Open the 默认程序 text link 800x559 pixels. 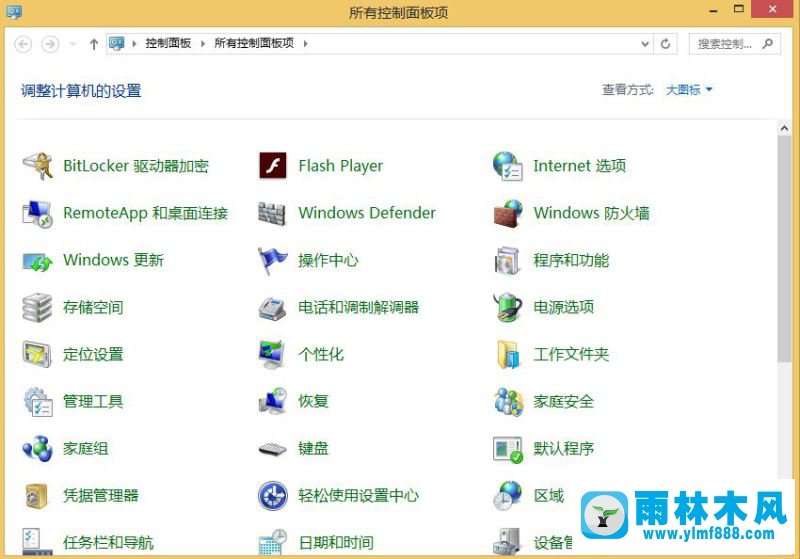click(x=563, y=449)
